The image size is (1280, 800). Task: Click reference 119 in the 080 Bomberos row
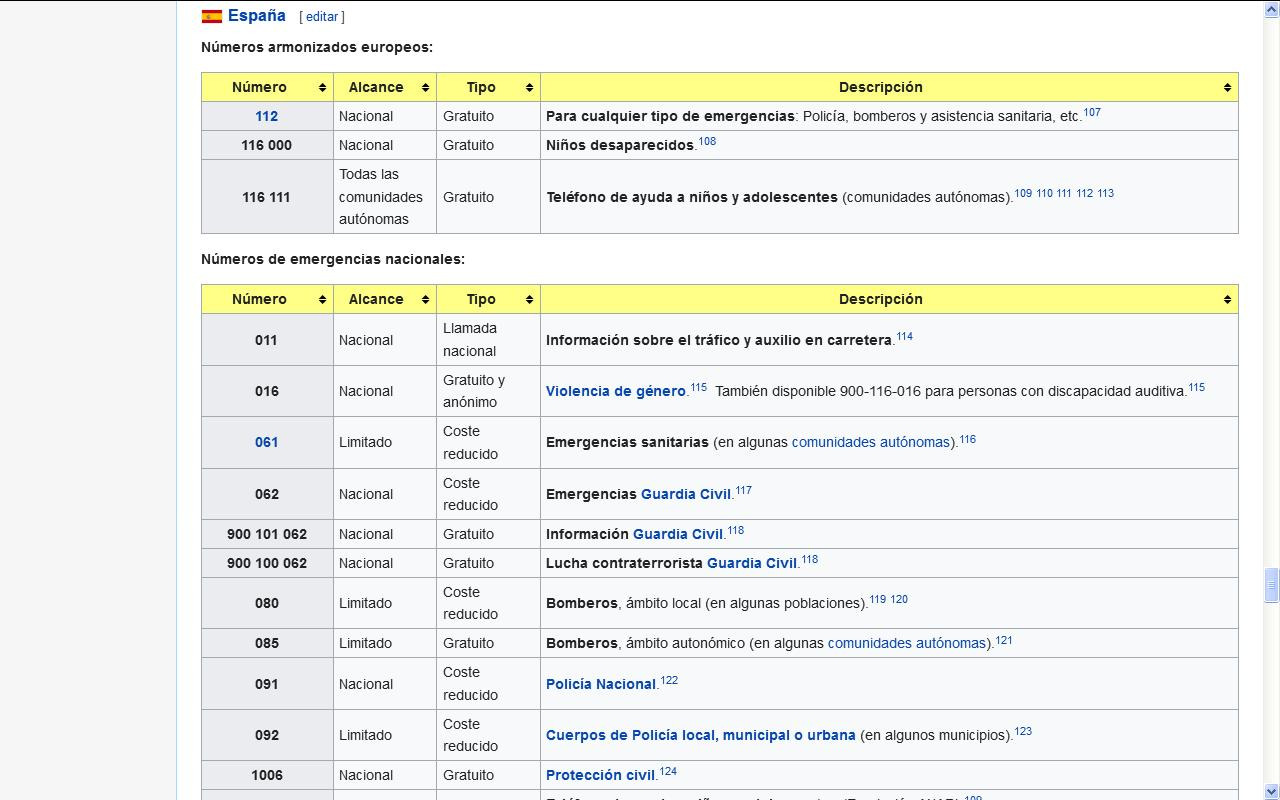[877, 599]
